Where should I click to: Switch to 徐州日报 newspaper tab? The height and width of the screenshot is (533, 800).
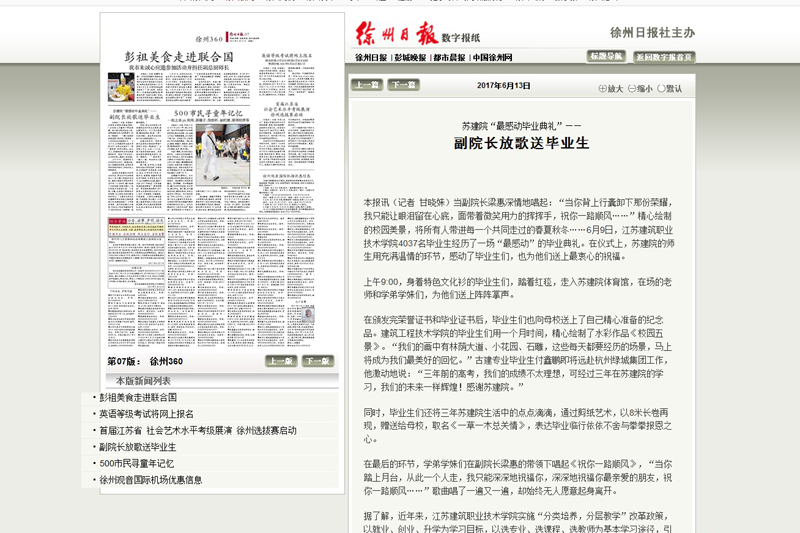pos(371,58)
